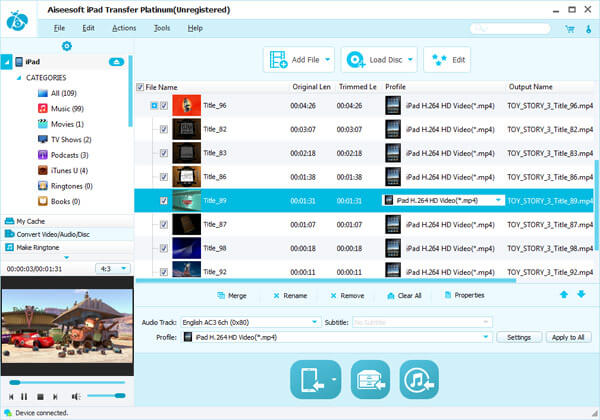This screenshot has height=420, width=600.
Task: Uncheck the Title_82 checkbox
Action: coord(164,129)
